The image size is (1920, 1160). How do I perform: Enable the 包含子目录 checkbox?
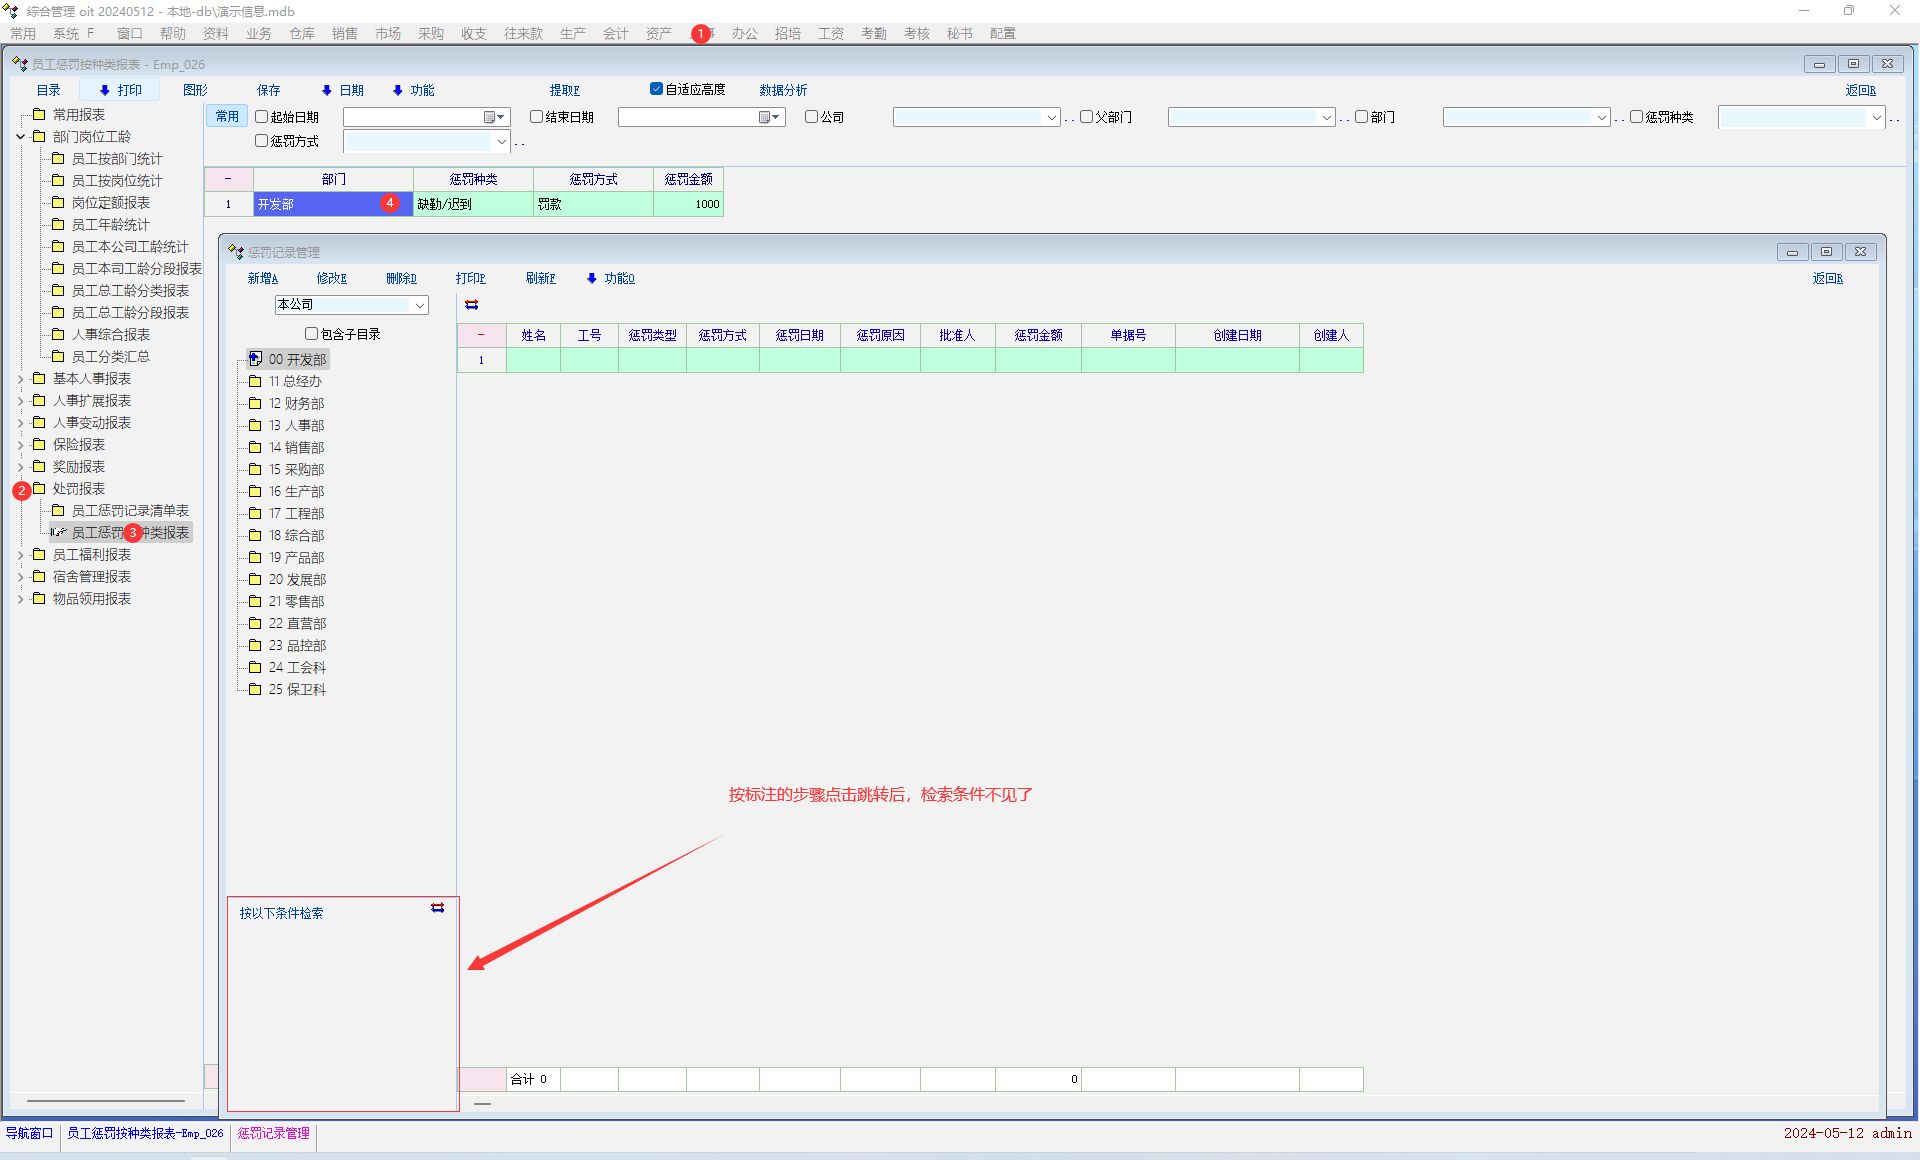(x=311, y=334)
